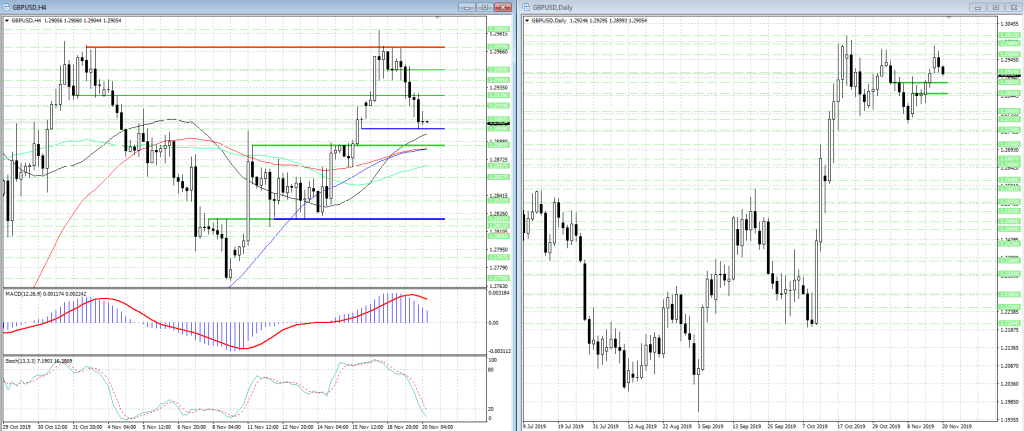Click the GBPUSD,H4 window chart icon
This screenshot has width=1024, height=431.
[x=7, y=7]
